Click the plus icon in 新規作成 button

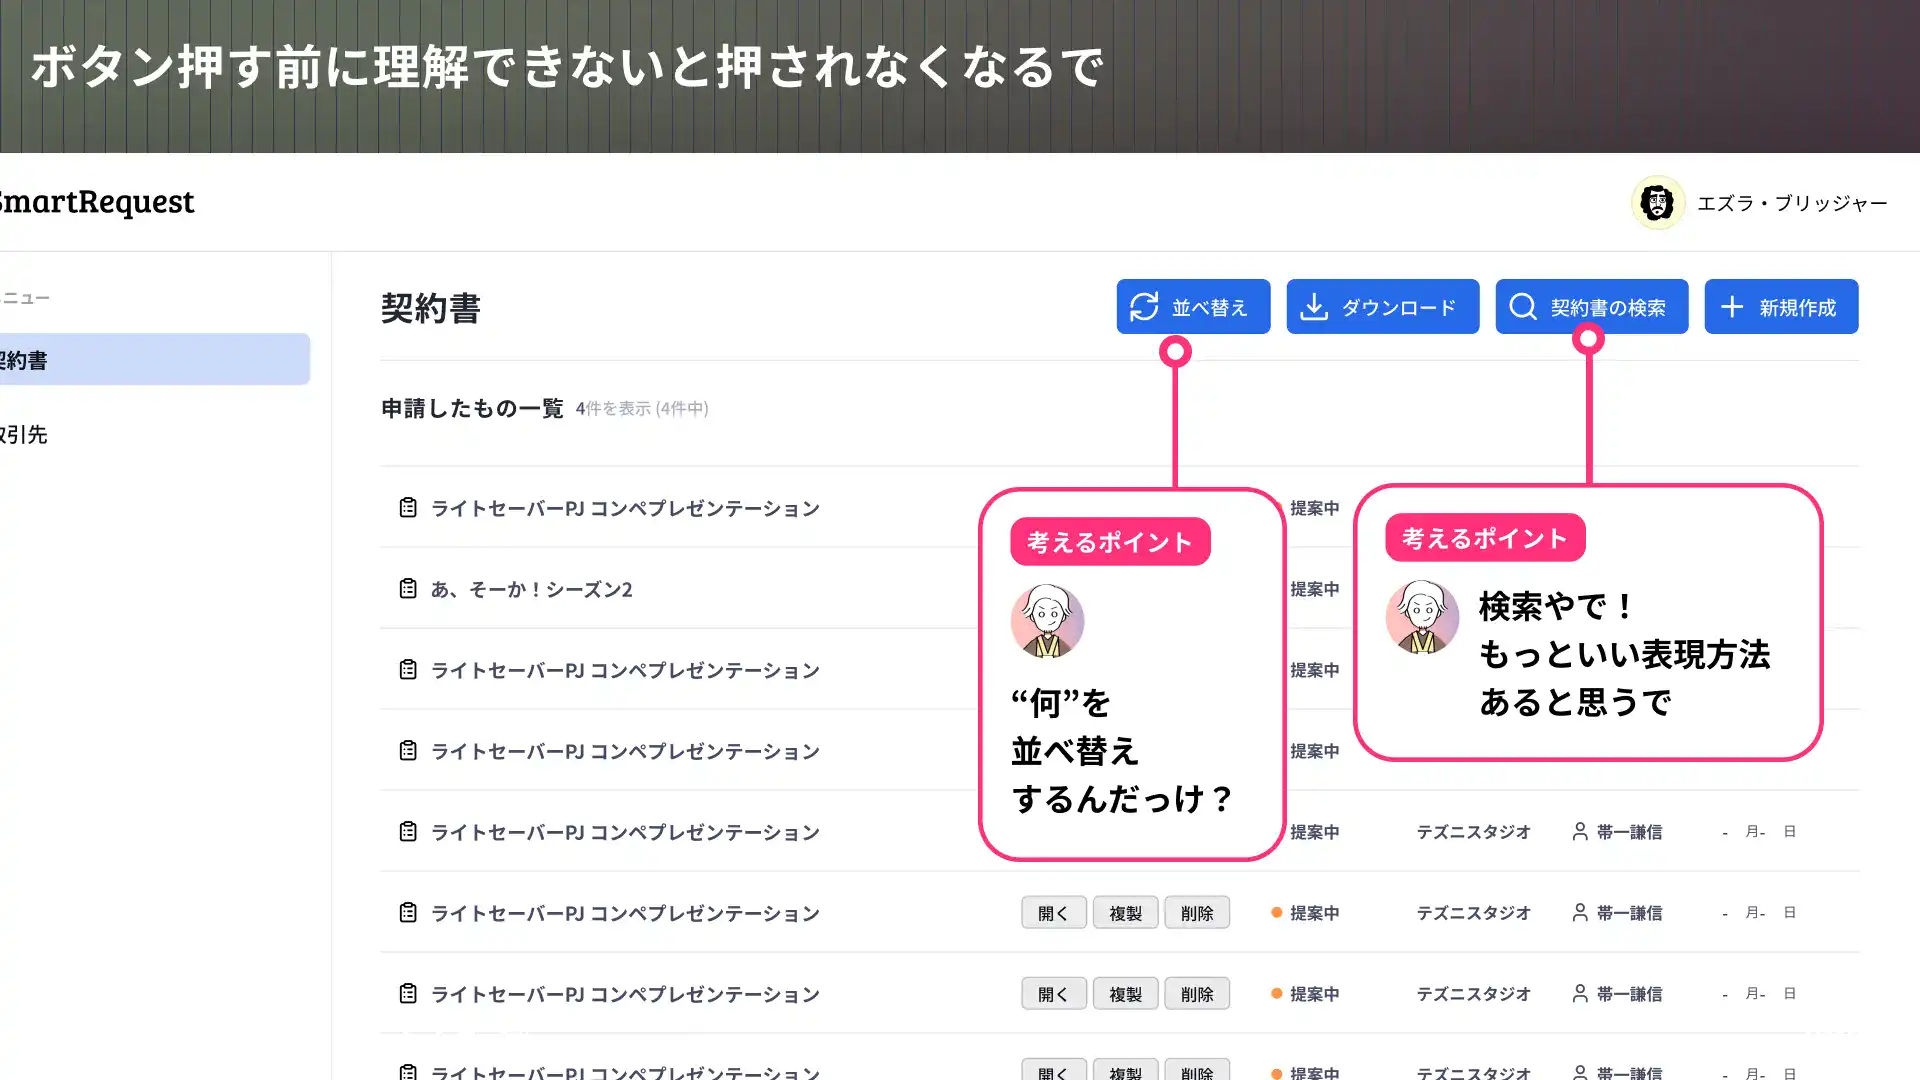(1730, 306)
